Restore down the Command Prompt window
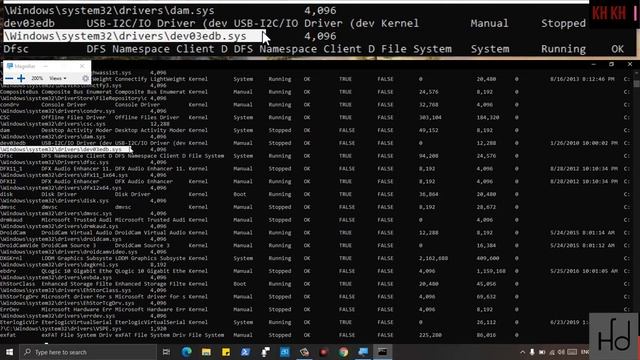 (611, 64)
